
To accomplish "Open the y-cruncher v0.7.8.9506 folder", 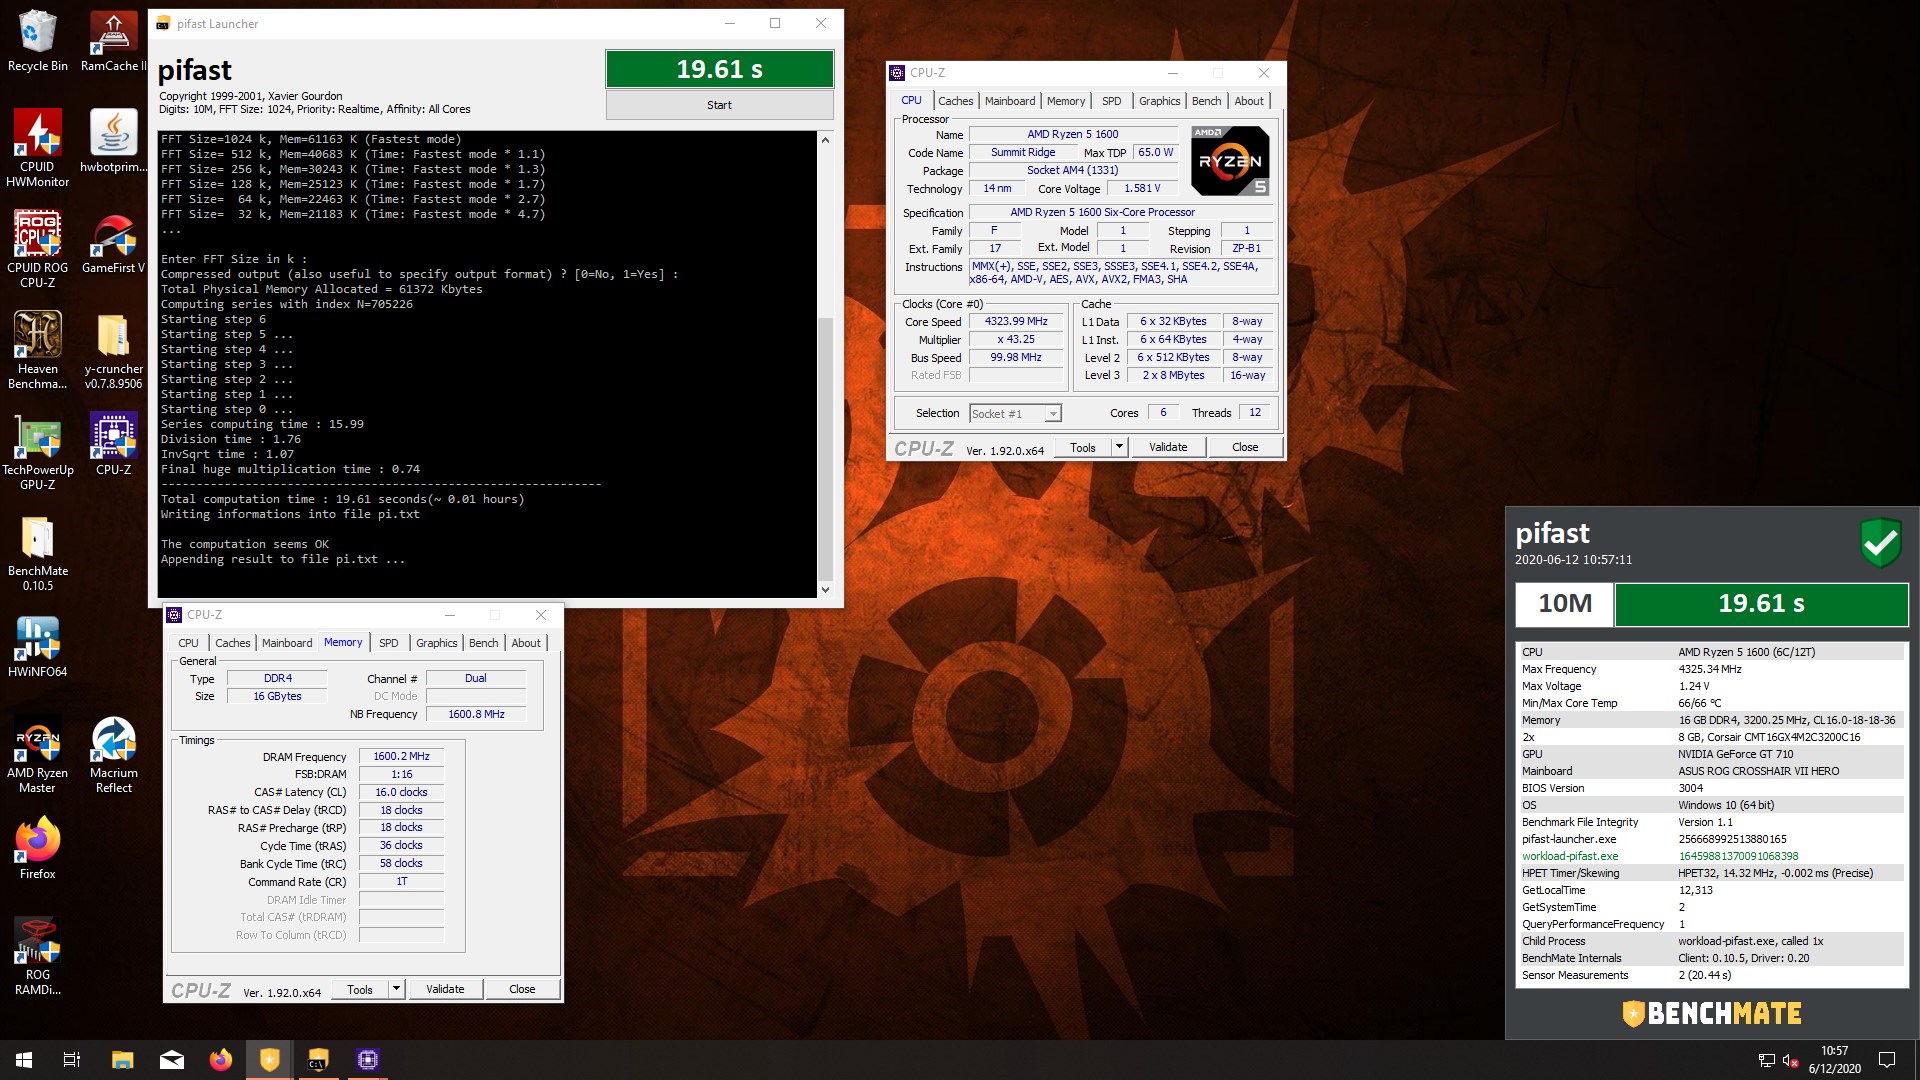I will click(113, 350).
